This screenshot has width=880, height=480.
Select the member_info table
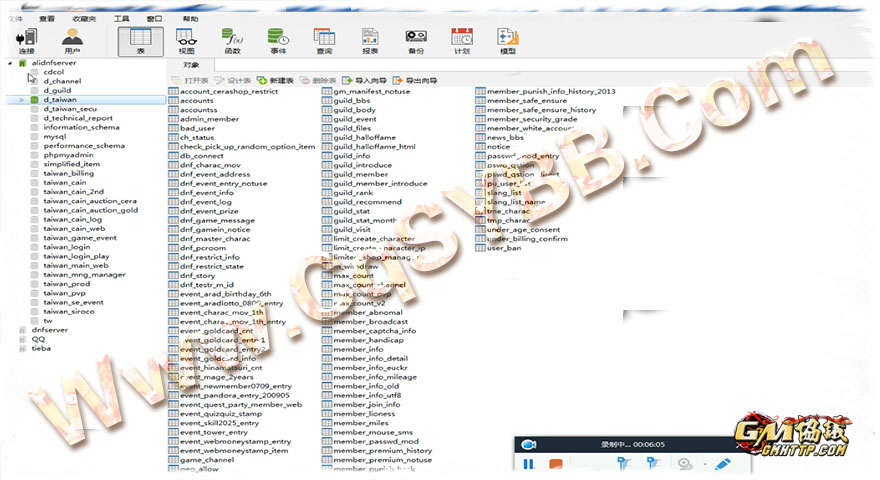(x=359, y=349)
